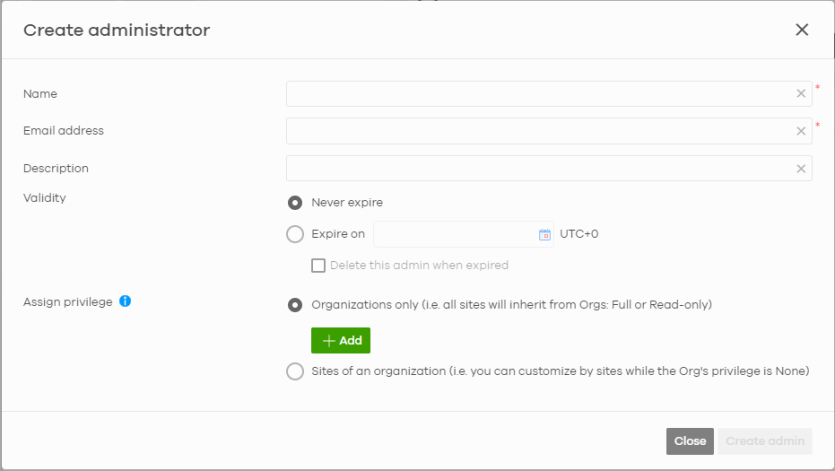The height and width of the screenshot is (471, 835).
Task: Open the Expire on date field
Action: [x=463, y=234]
